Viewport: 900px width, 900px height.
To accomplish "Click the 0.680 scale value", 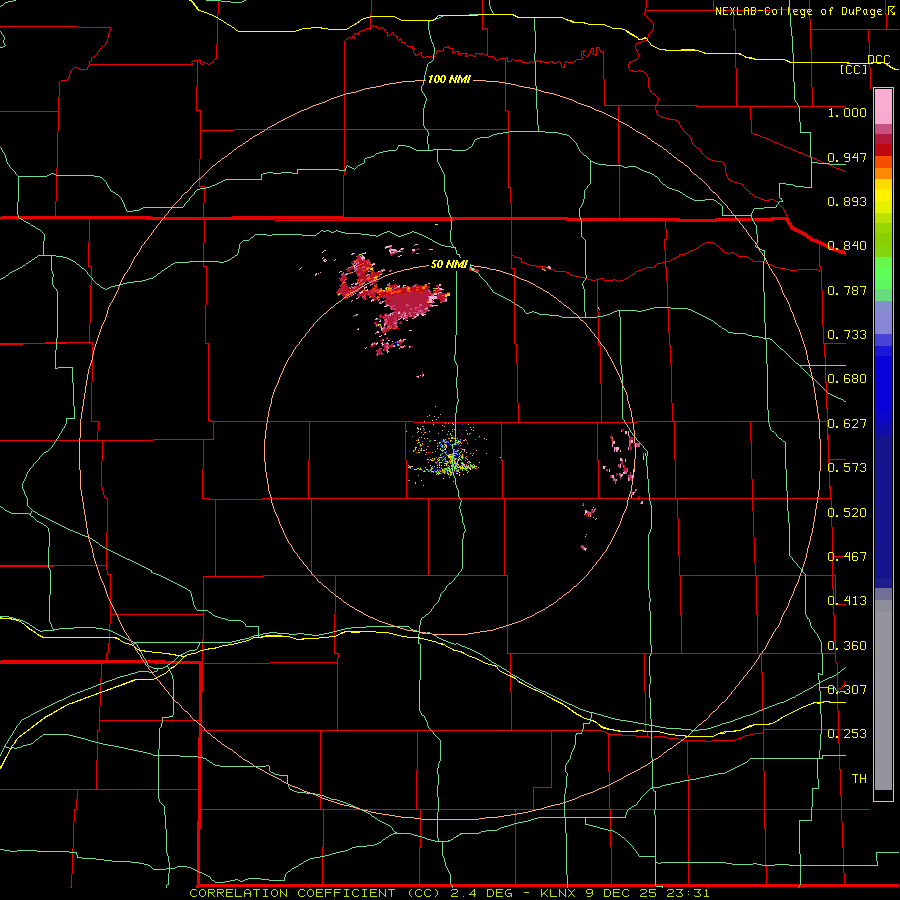I will tap(847, 379).
